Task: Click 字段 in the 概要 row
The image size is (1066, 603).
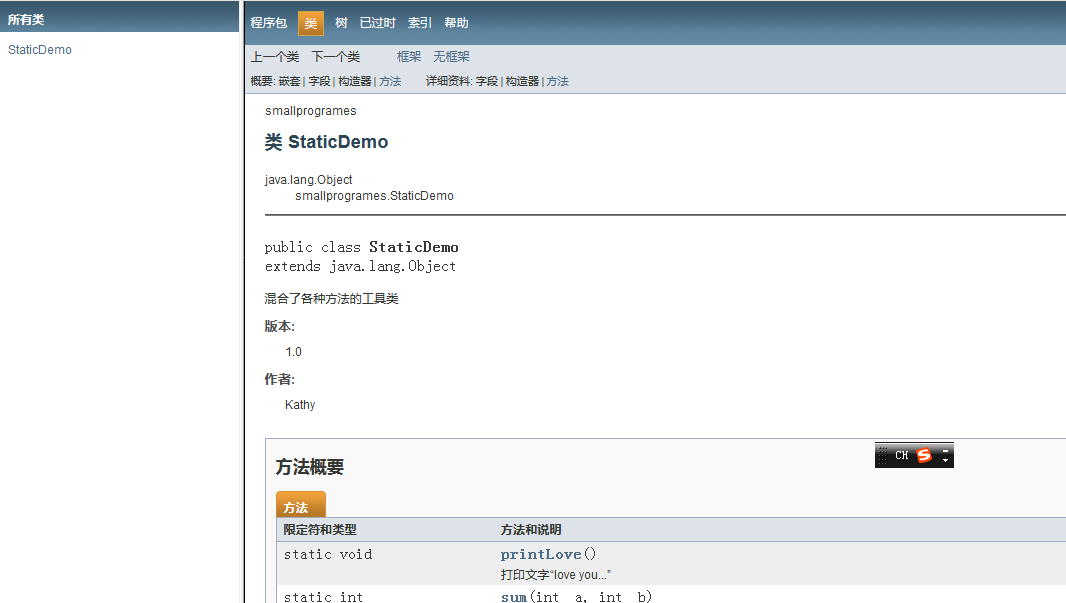Action: coord(320,82)
